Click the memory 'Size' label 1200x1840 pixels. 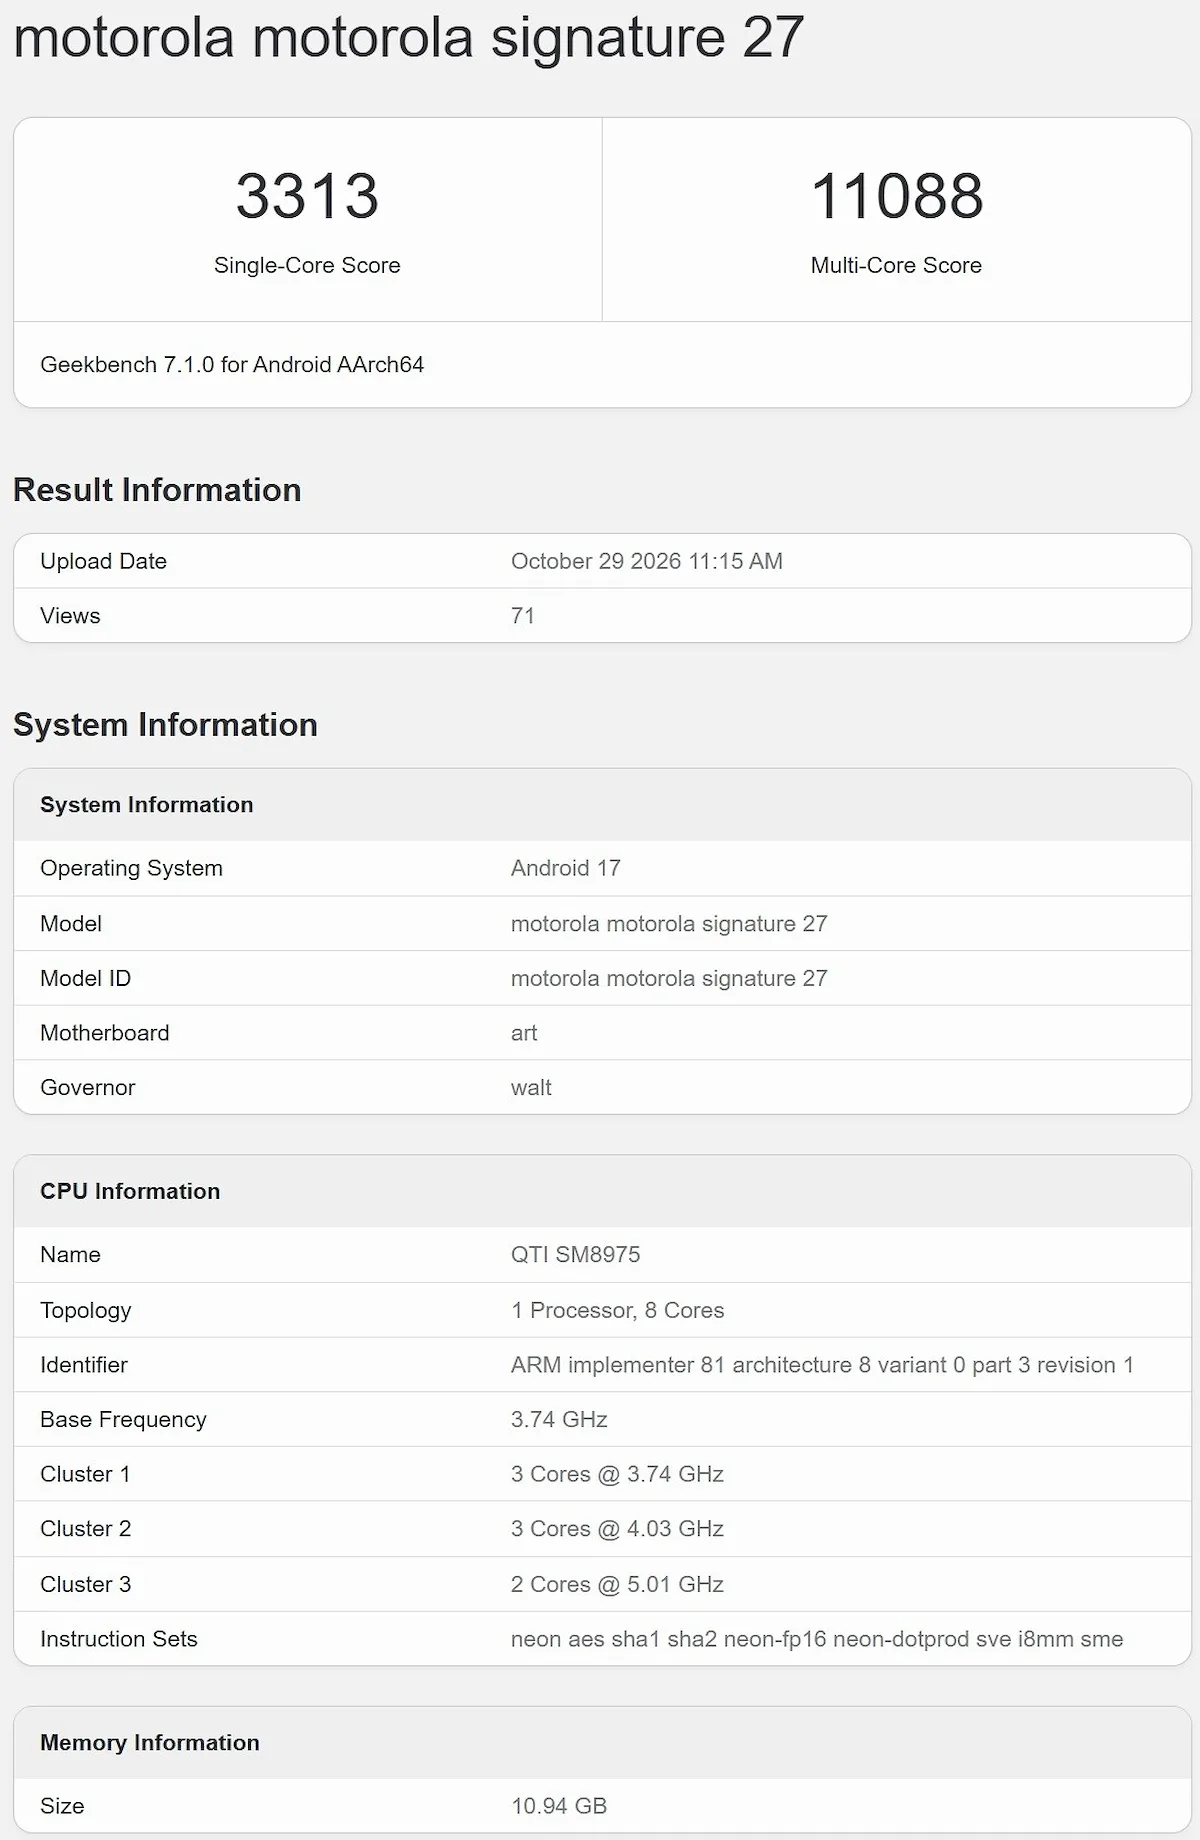[x=62, y=1806]
